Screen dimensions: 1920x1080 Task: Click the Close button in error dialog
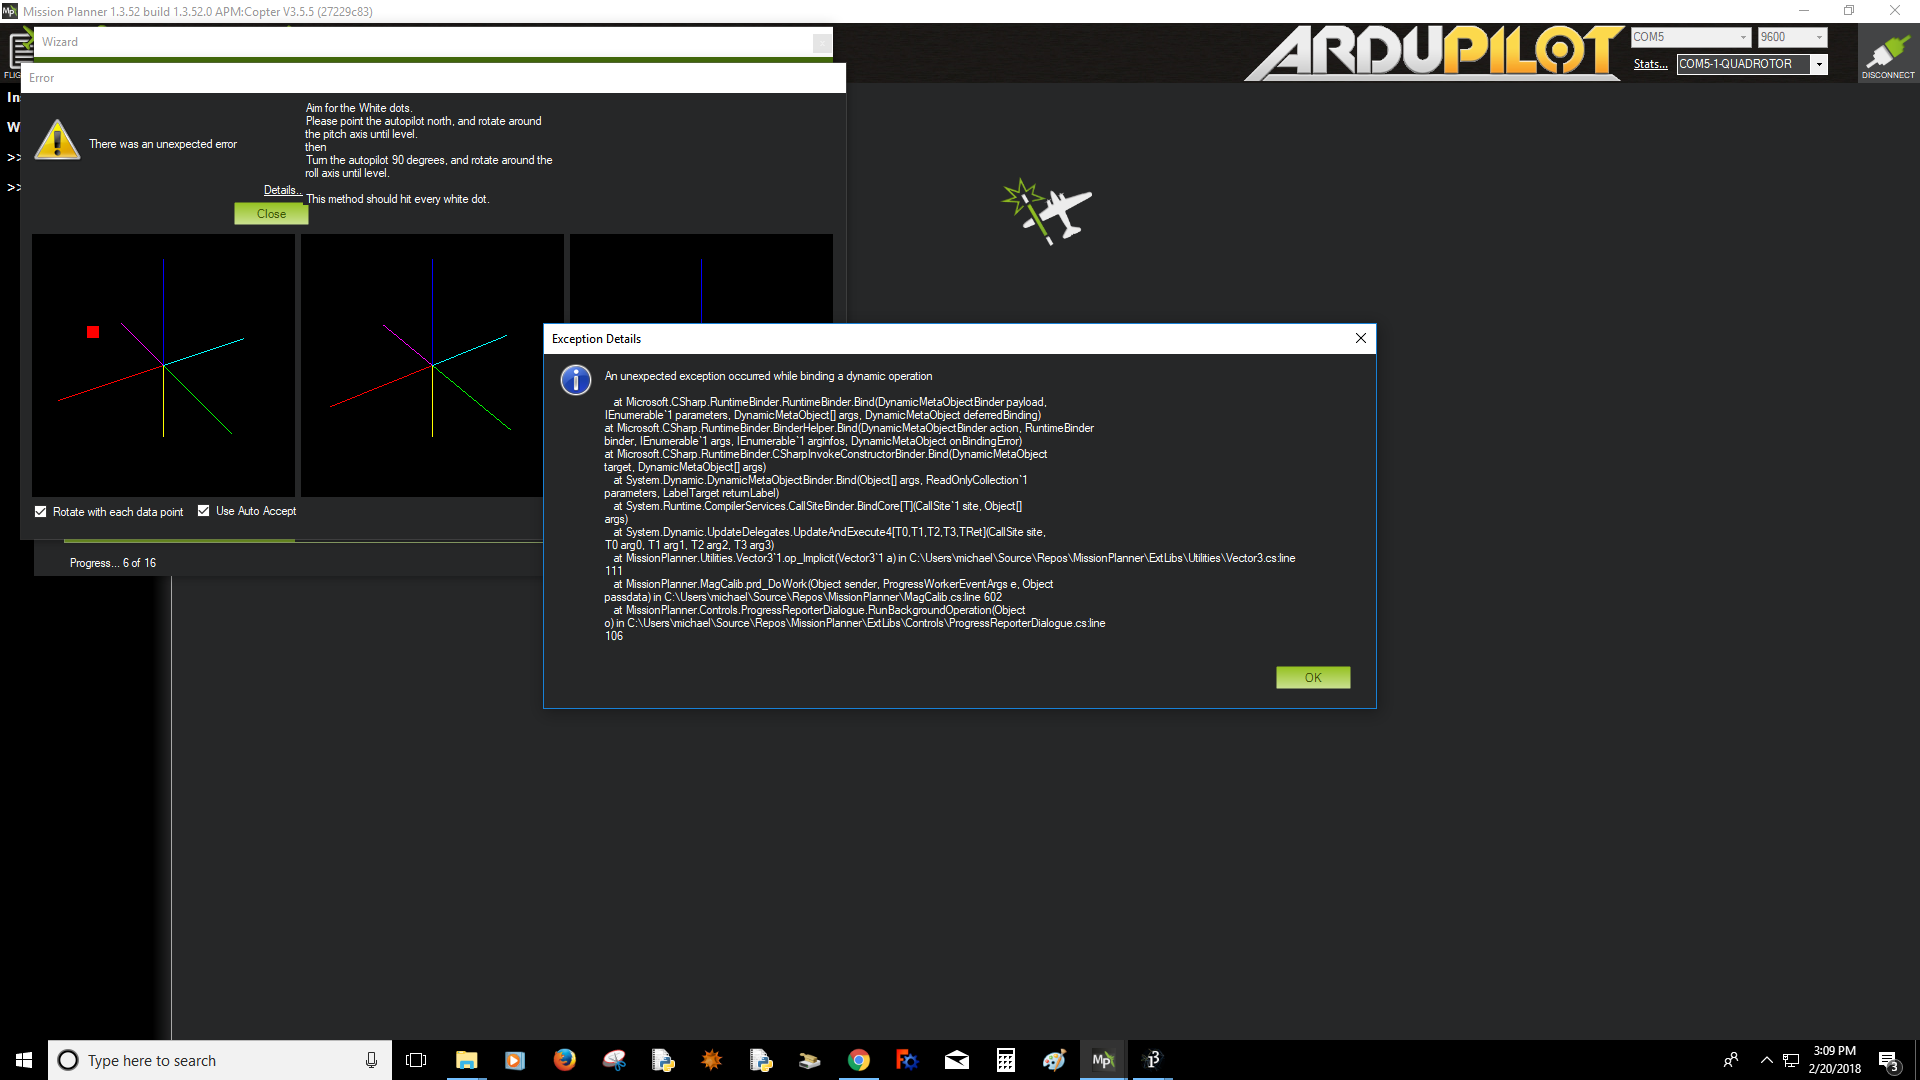coord(272,212)
